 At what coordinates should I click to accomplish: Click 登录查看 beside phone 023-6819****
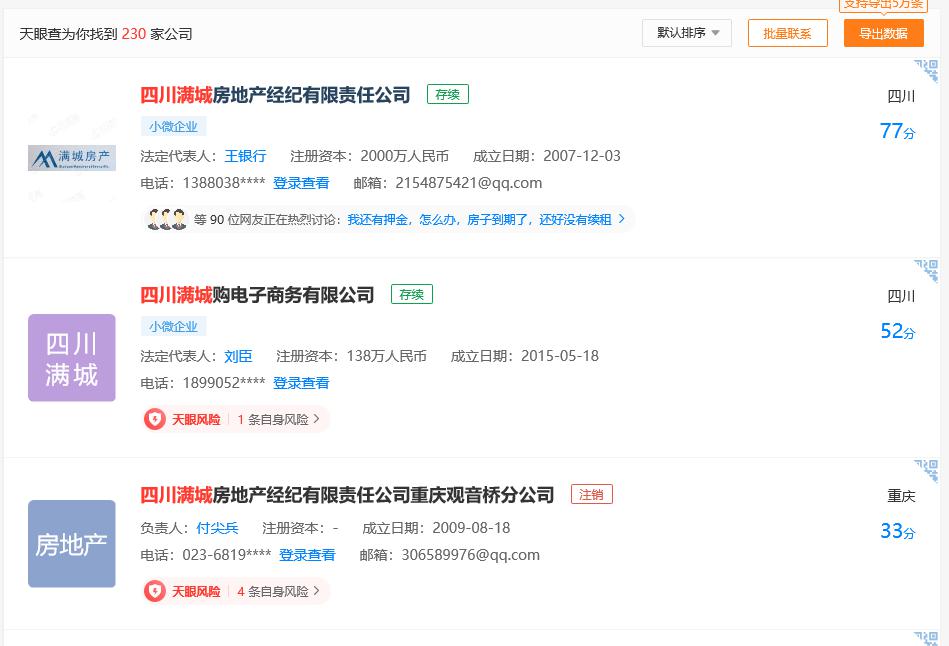point(307,555)
